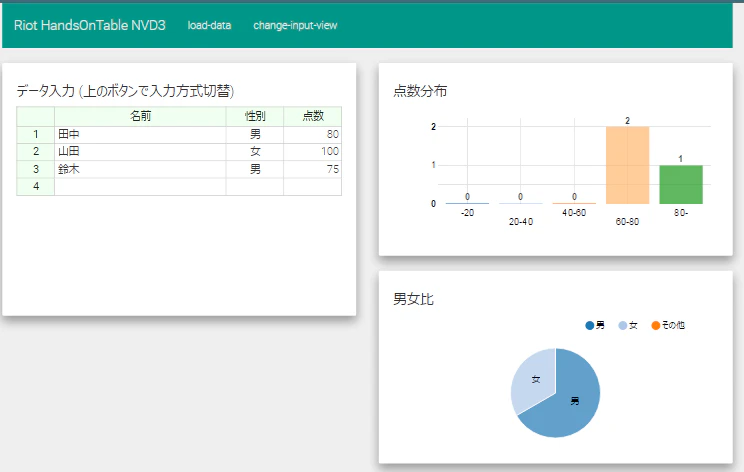744x472 pixels.
Task: Click the 80- axis label
Action: [x=681, y=213]
